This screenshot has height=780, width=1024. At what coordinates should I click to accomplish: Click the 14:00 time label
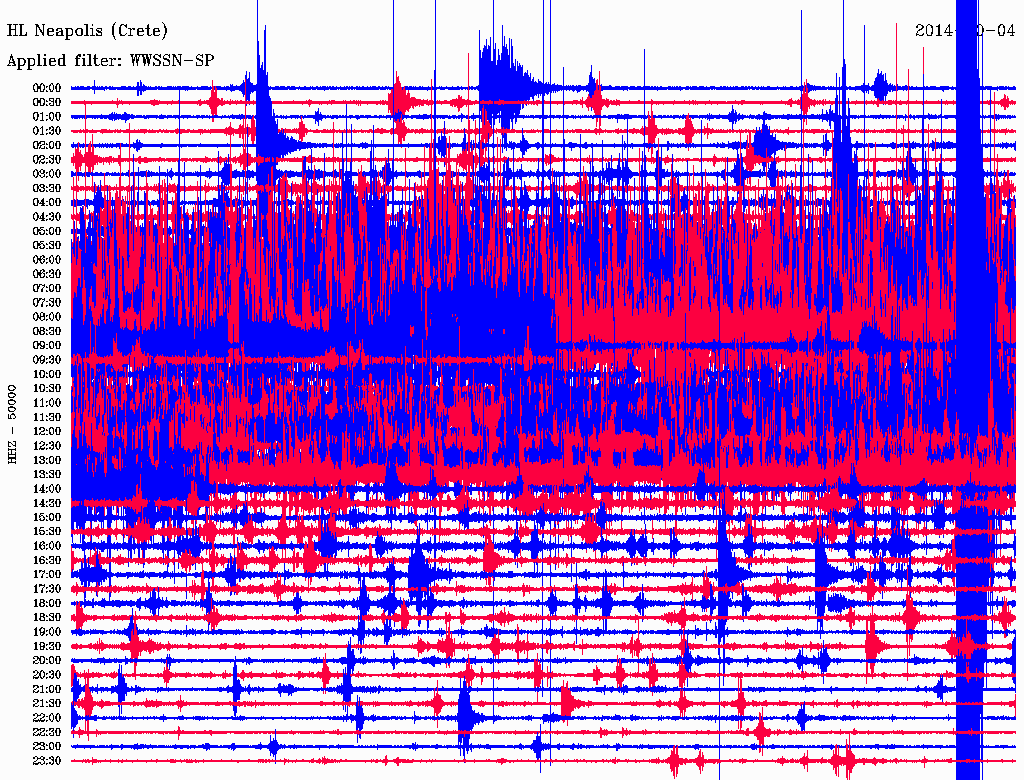[47, 489]
